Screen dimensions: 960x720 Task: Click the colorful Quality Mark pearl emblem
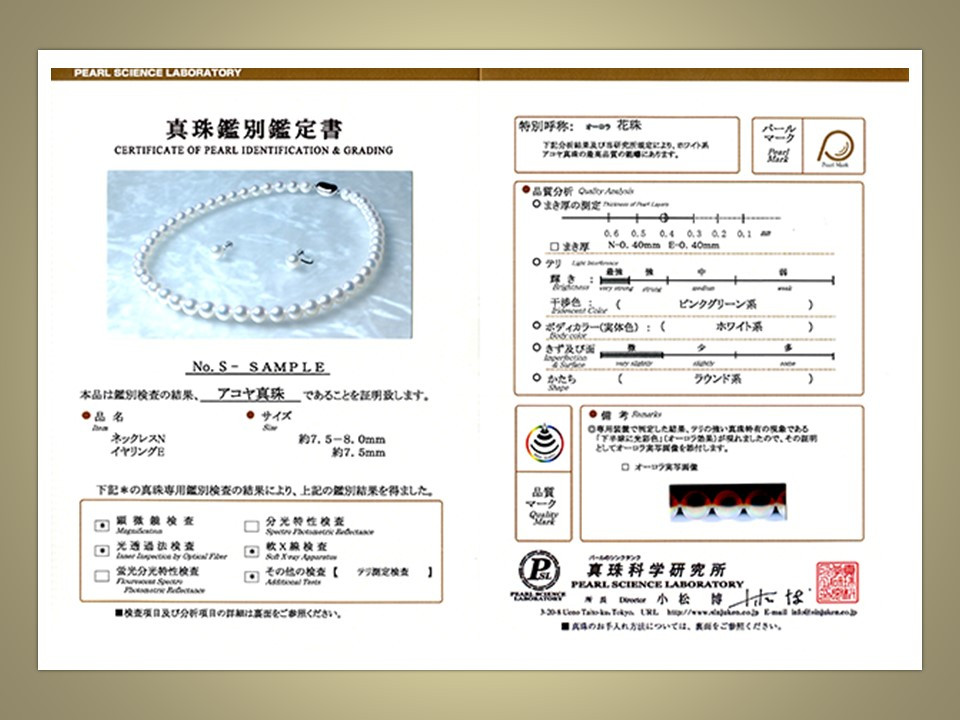(x=544, y=442)
